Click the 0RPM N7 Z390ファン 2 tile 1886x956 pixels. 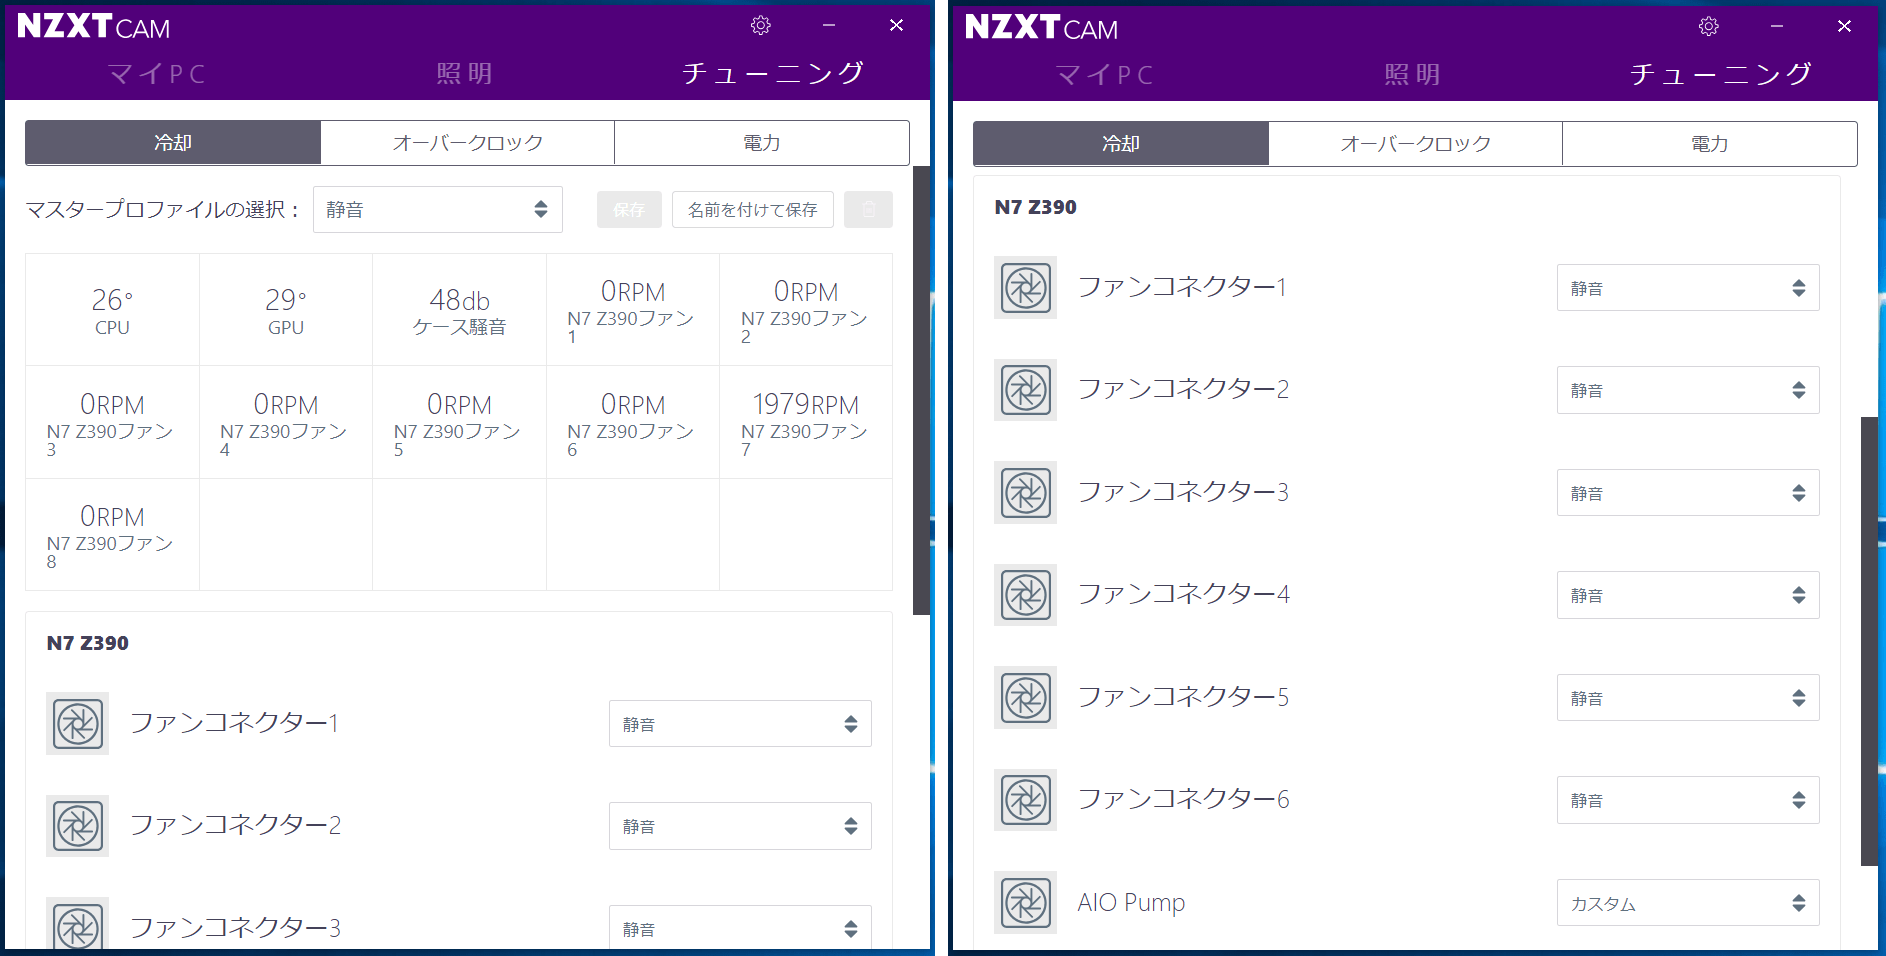(x=806, y=310)
